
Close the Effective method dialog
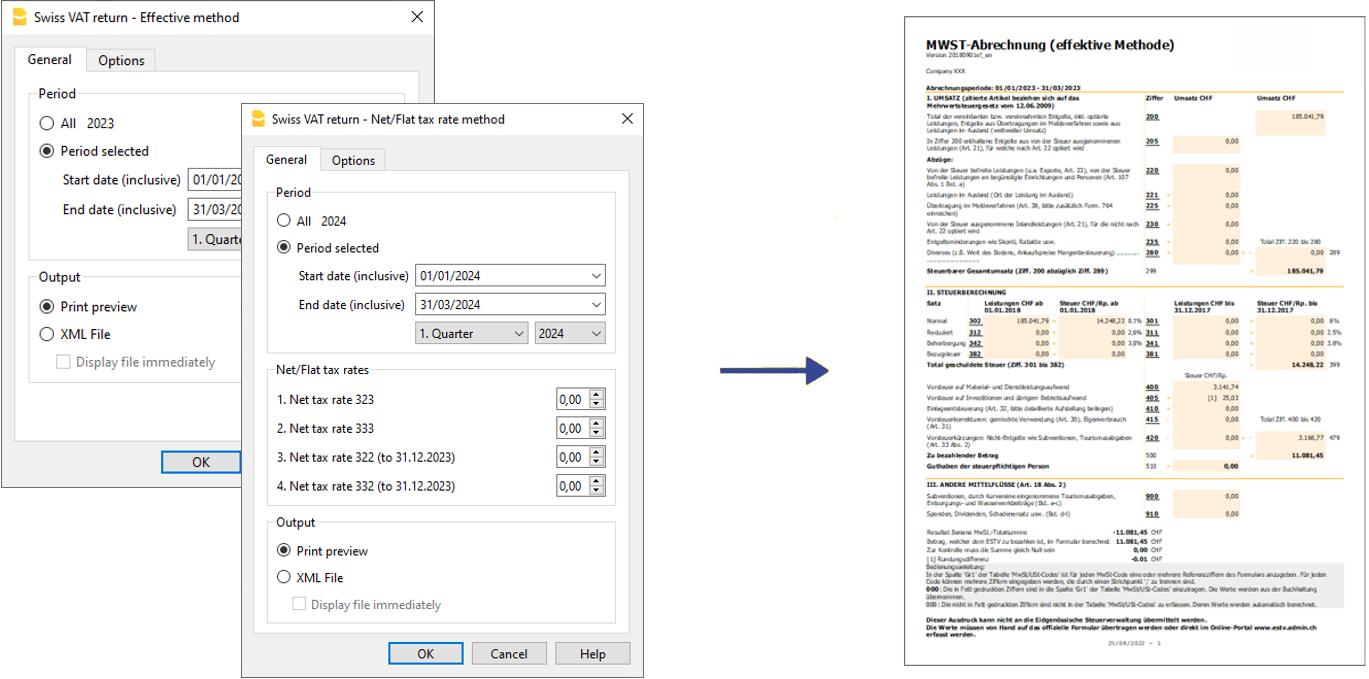(x=416, y=17)
